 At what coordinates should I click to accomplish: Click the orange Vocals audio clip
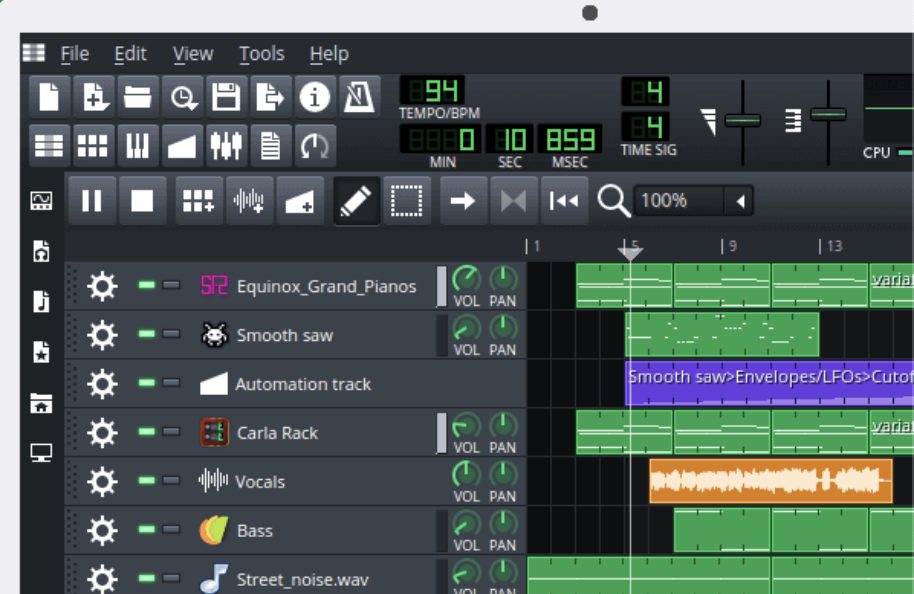tap(770, 482)
